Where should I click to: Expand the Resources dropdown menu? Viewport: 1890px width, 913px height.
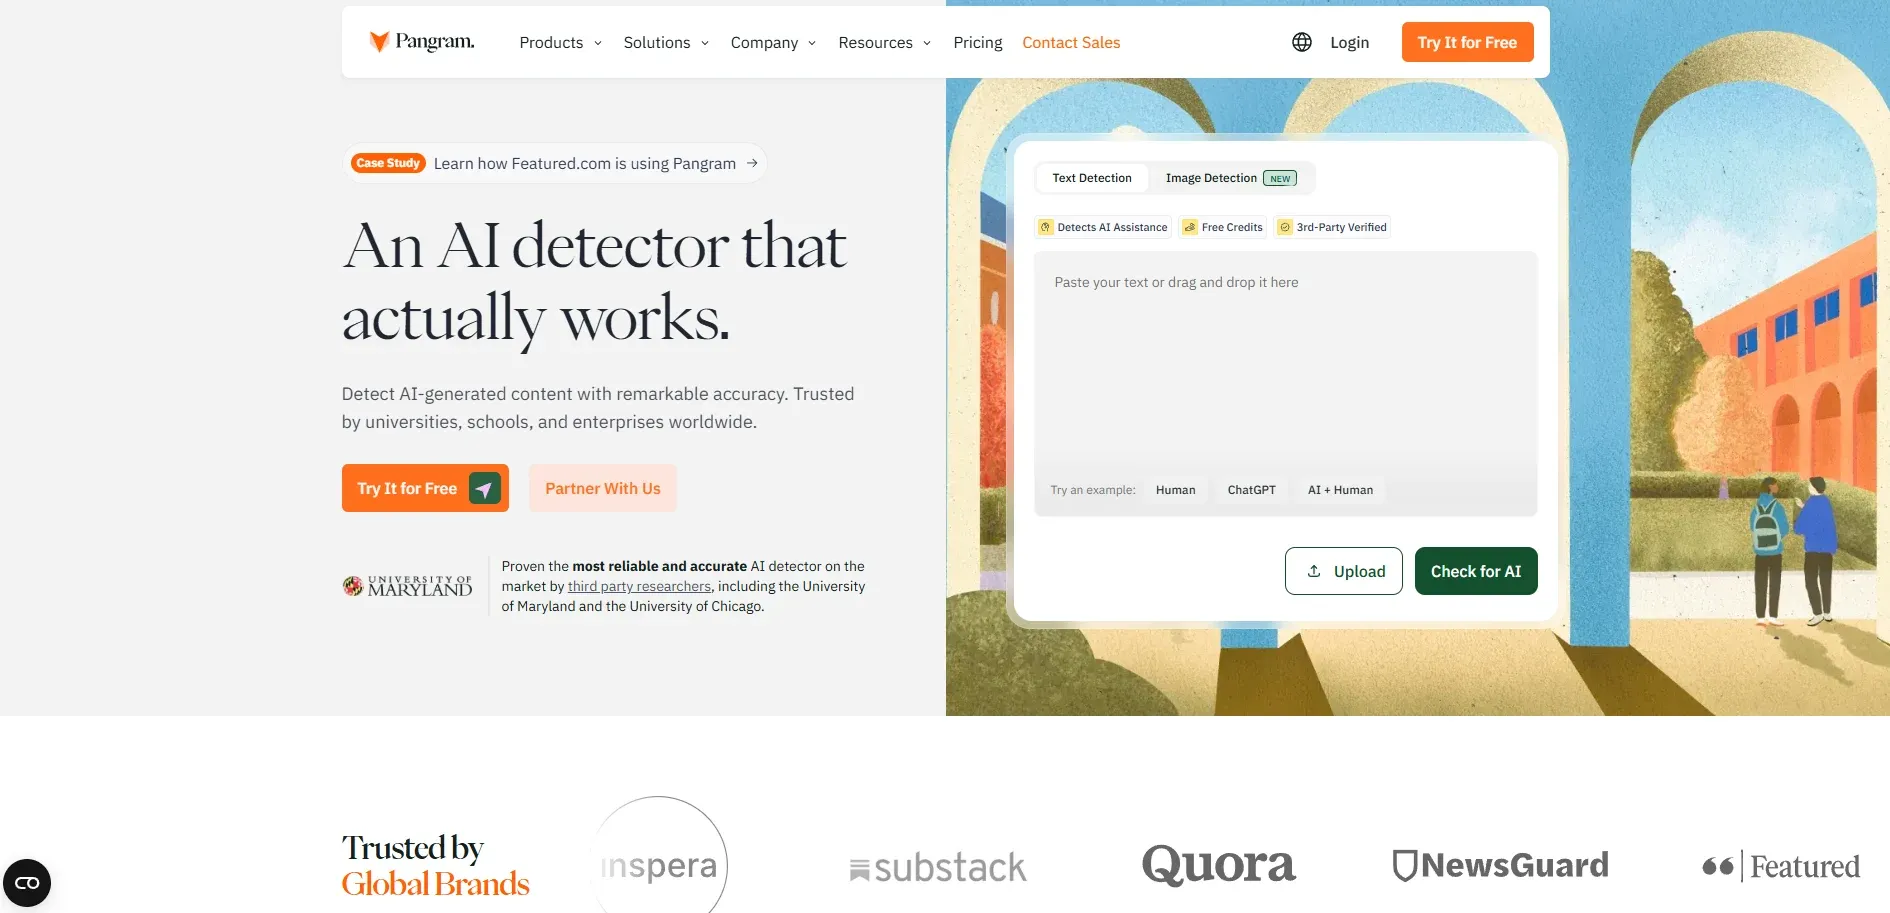pyautogui.click(x=885, y=42)
